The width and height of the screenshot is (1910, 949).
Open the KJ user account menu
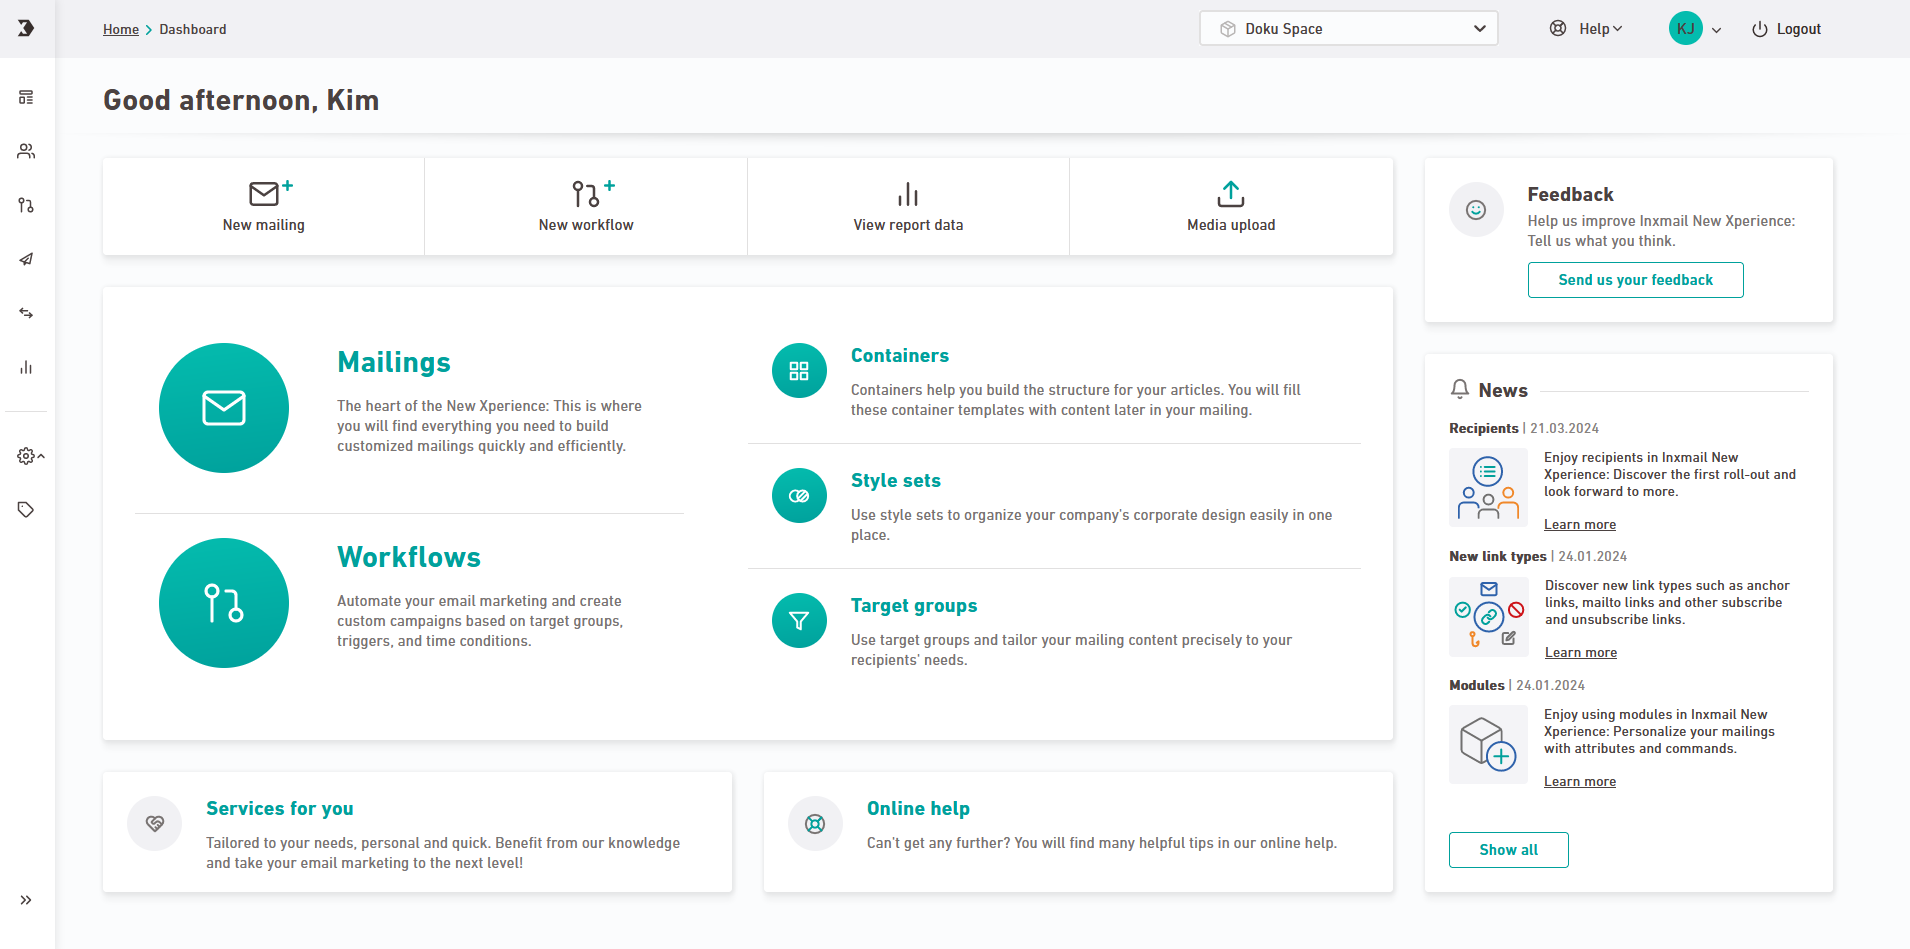point(1695,29)
